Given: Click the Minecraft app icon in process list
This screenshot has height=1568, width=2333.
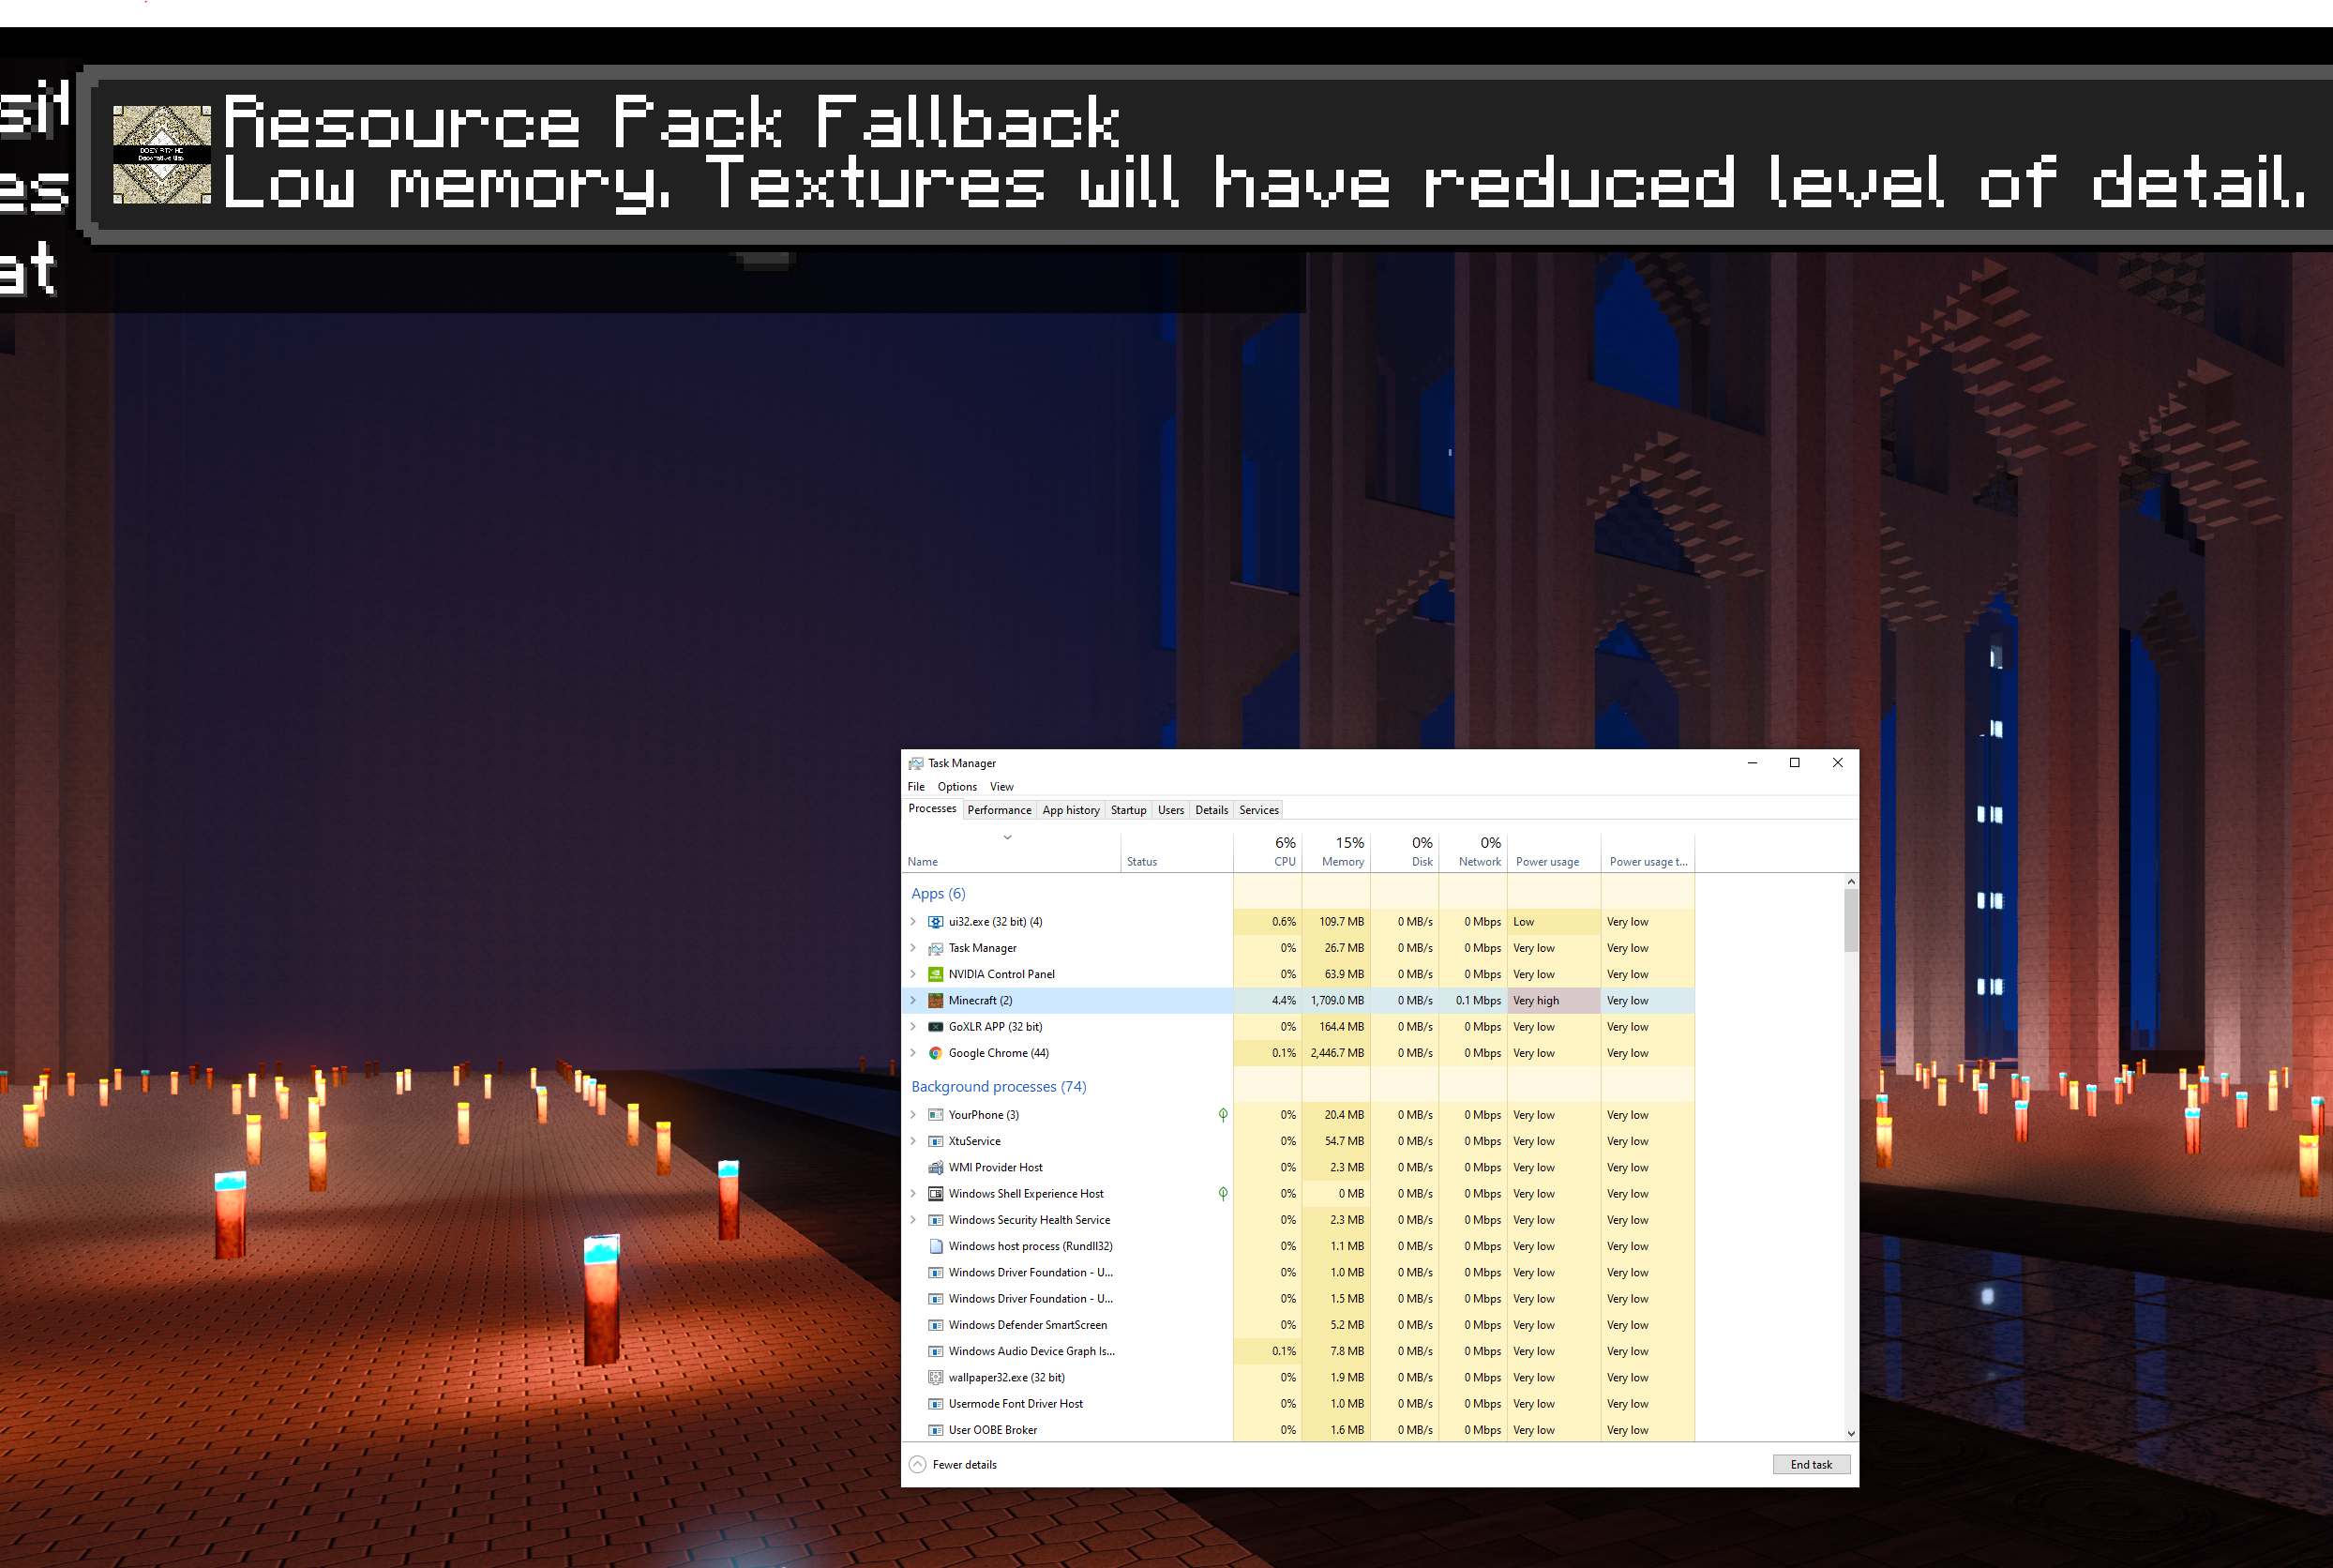Looking at the screenshot, I should 935,1000.
